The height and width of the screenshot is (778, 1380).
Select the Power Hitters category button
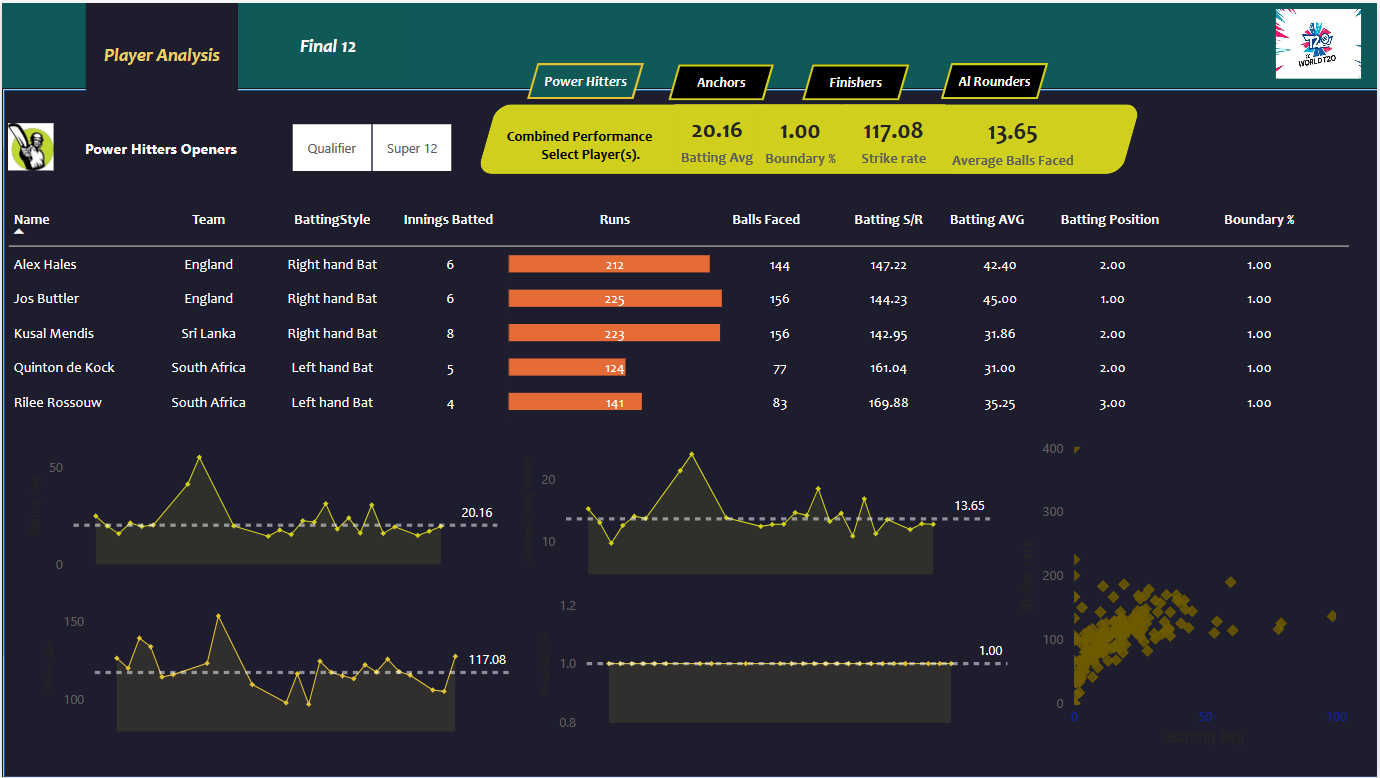586,82
